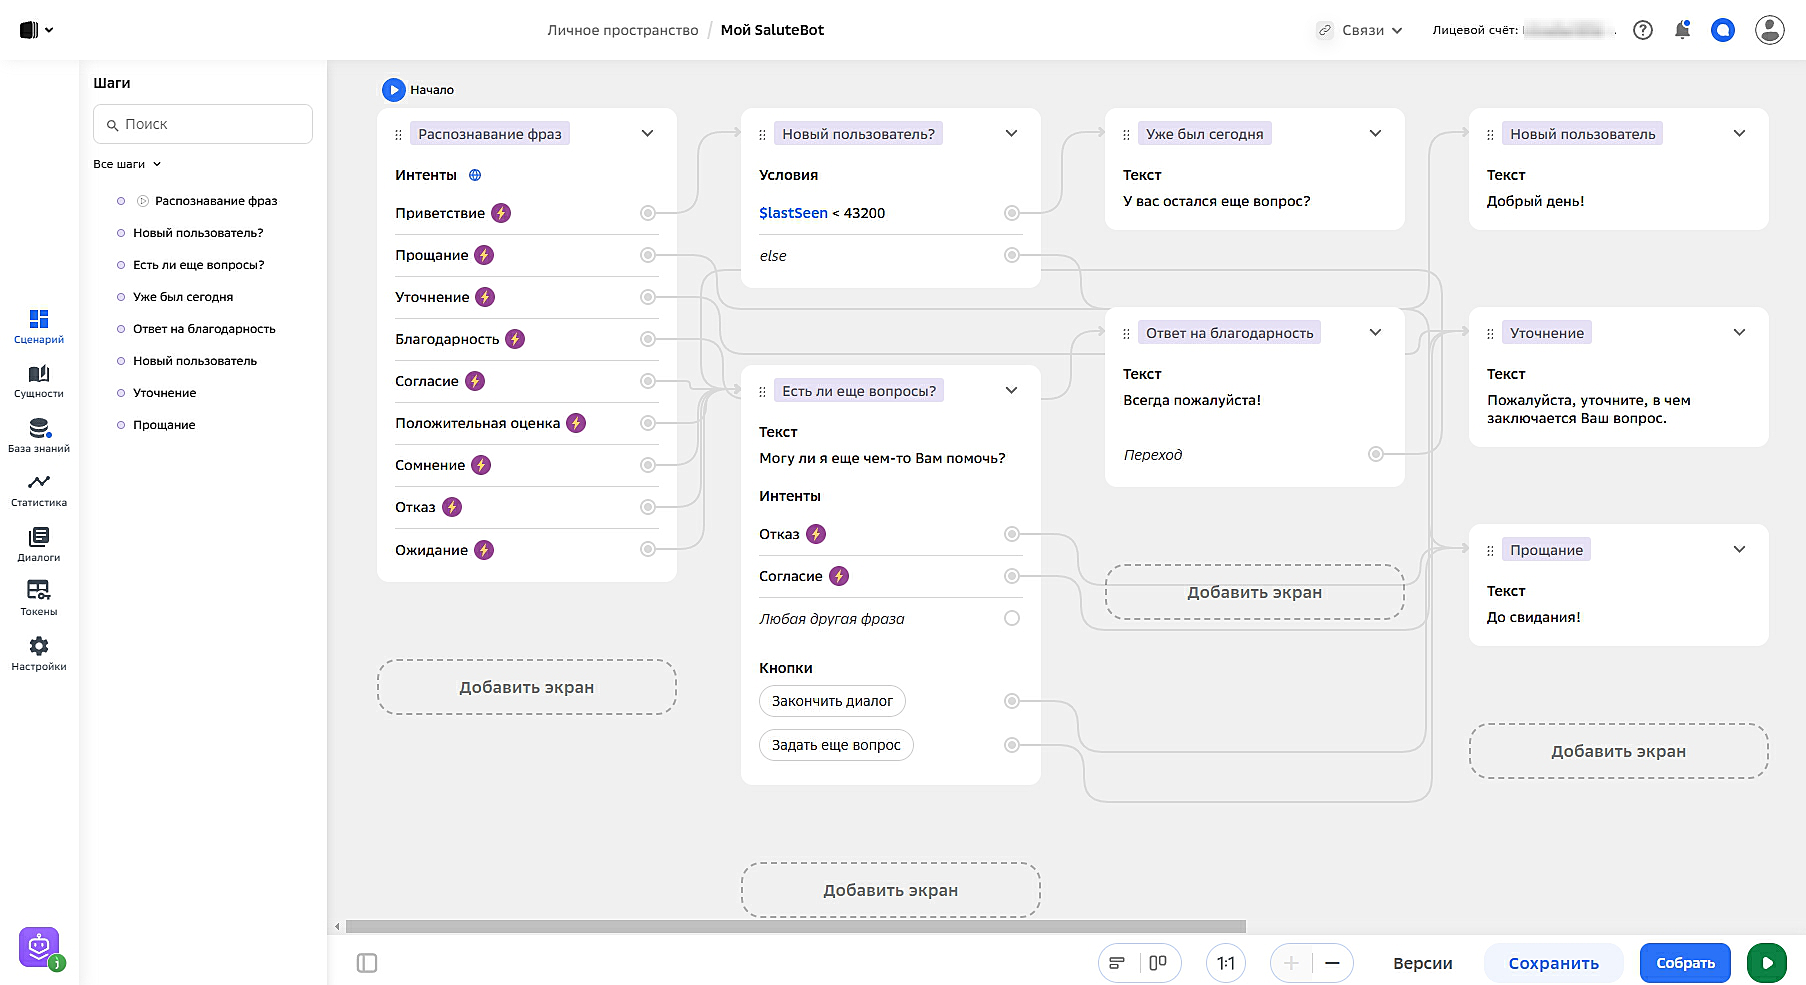Click the notifications bell icon

1682,30
